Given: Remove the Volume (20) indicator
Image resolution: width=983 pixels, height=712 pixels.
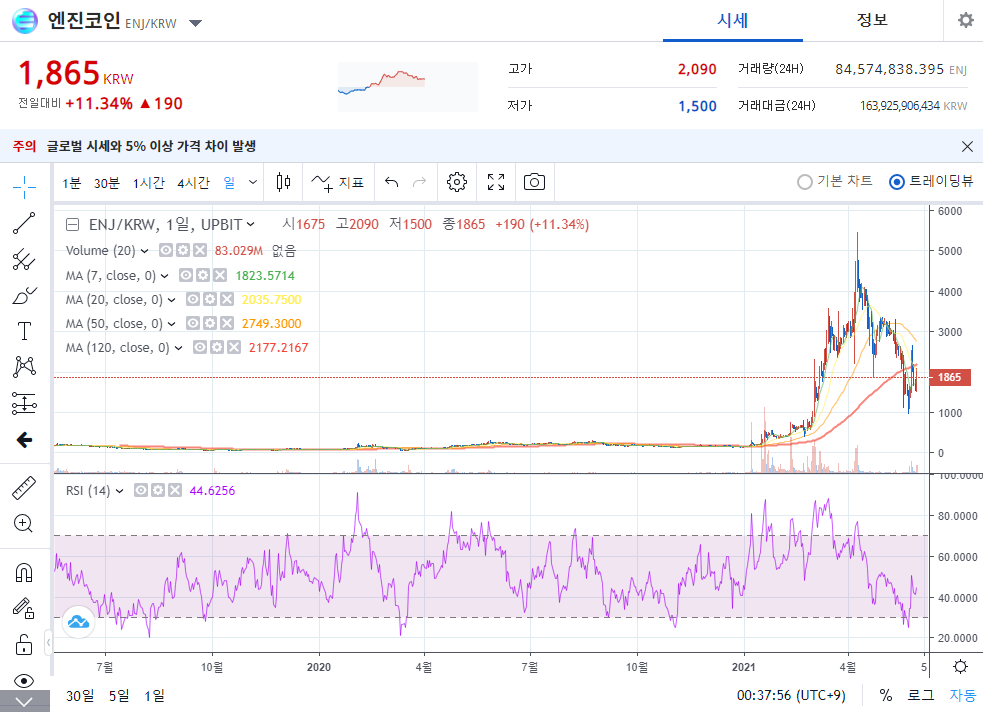Looking at the screenshot, I should point(199,251).
